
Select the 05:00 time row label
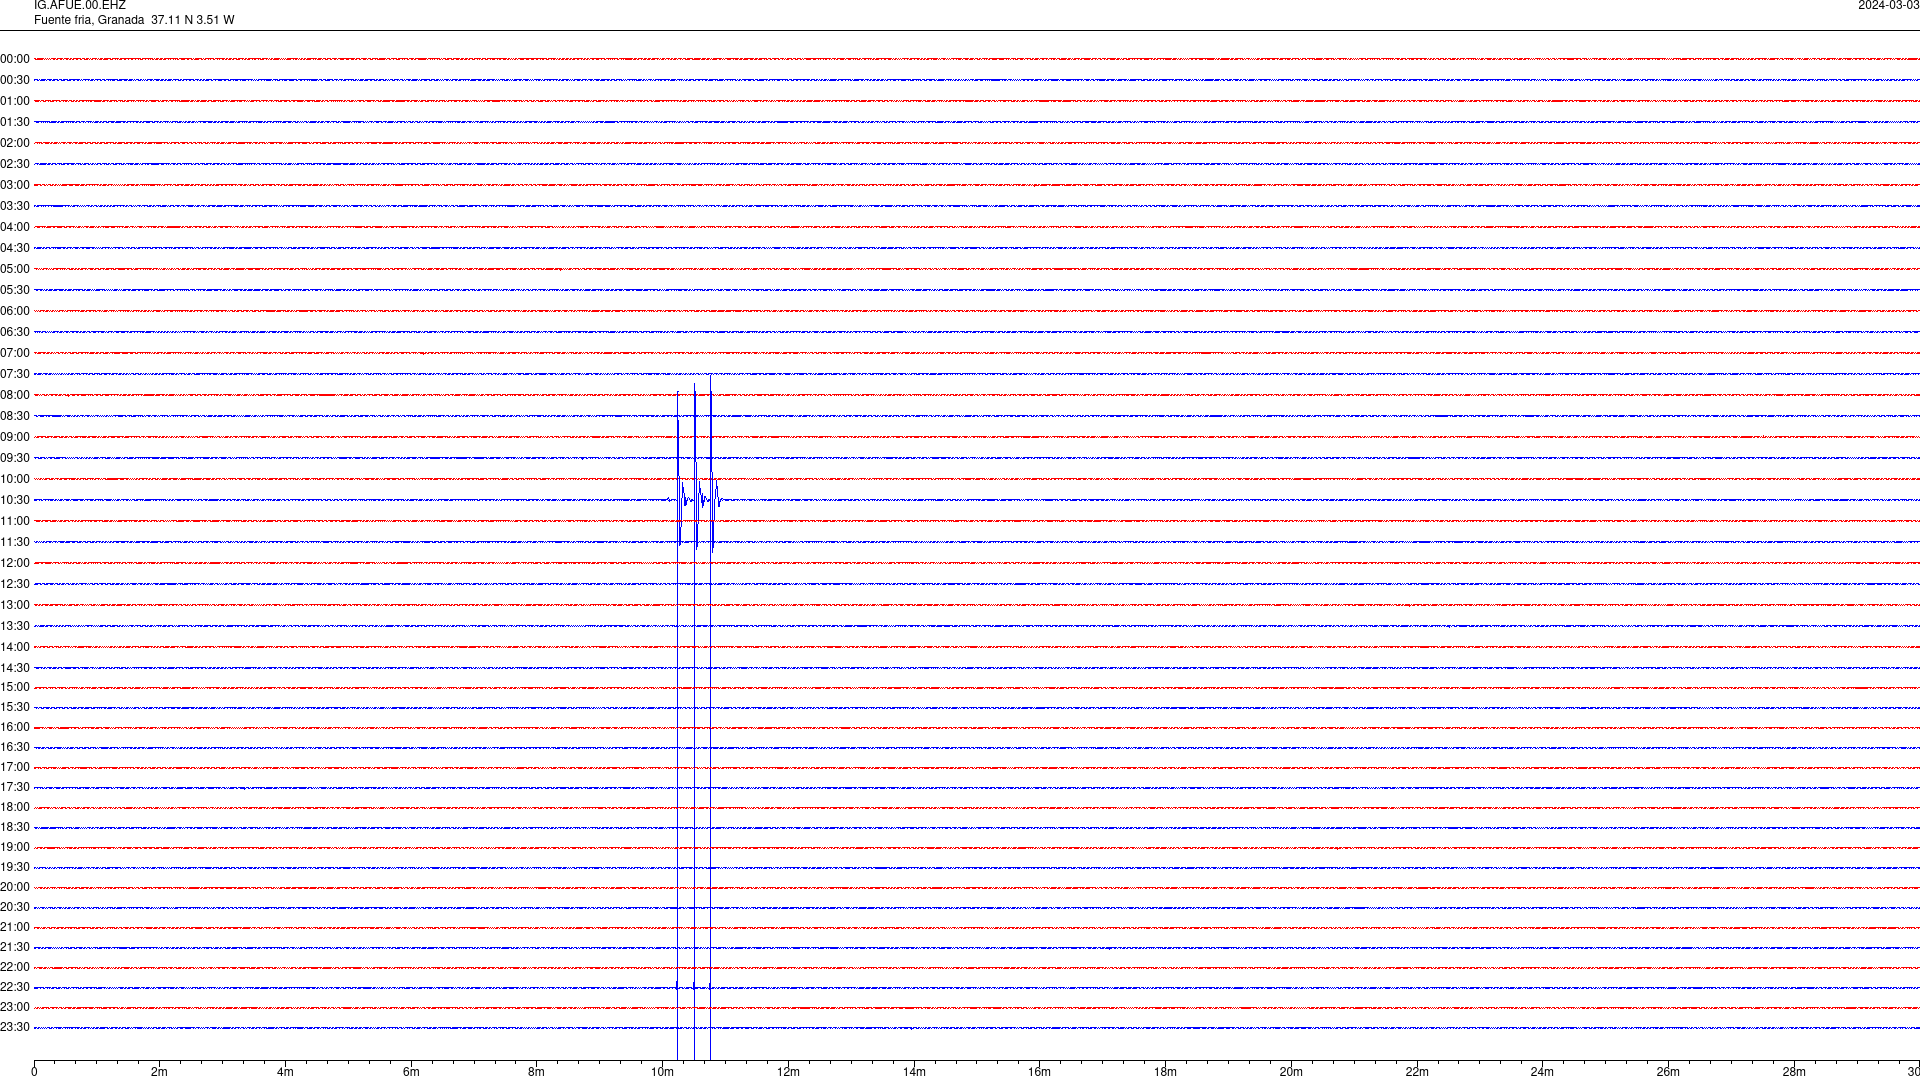click(15, 269)
